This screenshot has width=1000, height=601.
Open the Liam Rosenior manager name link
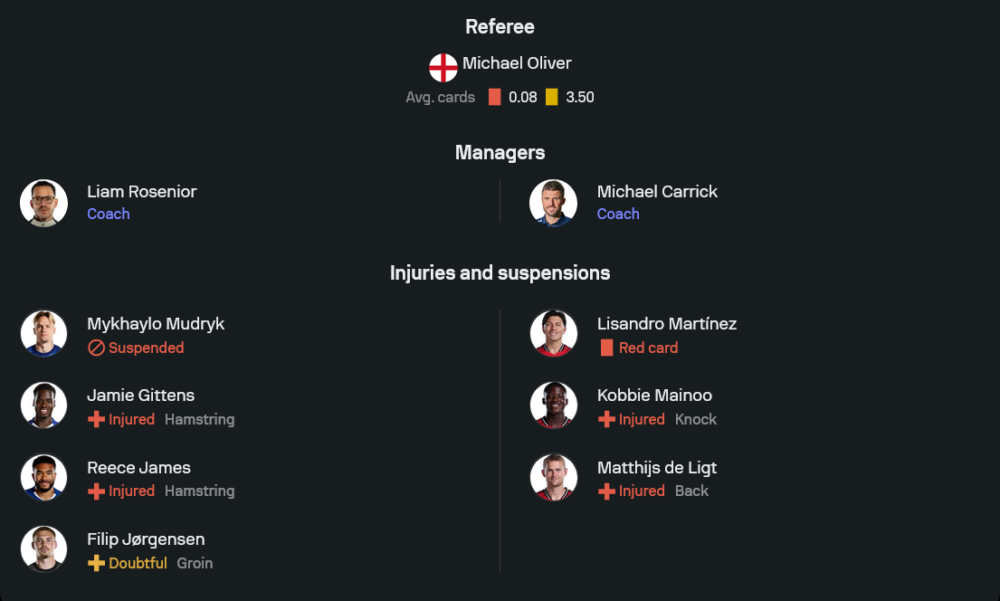pyautogui.click(x=142, y=191)
